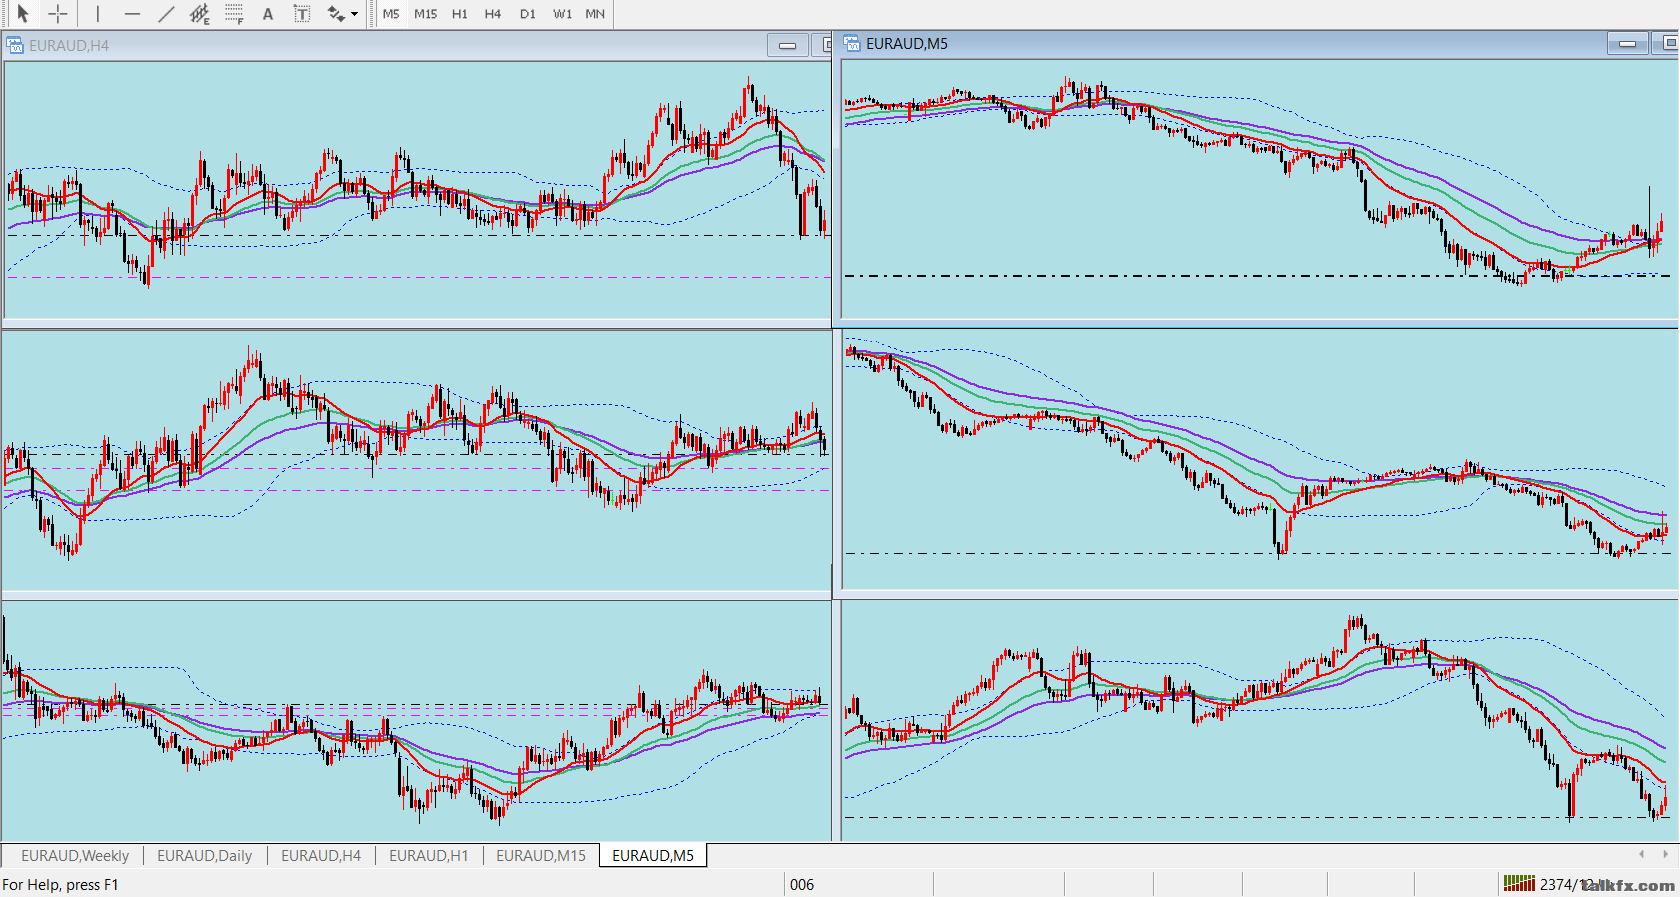Open the EURAUD,Daily chart tab

204,856
